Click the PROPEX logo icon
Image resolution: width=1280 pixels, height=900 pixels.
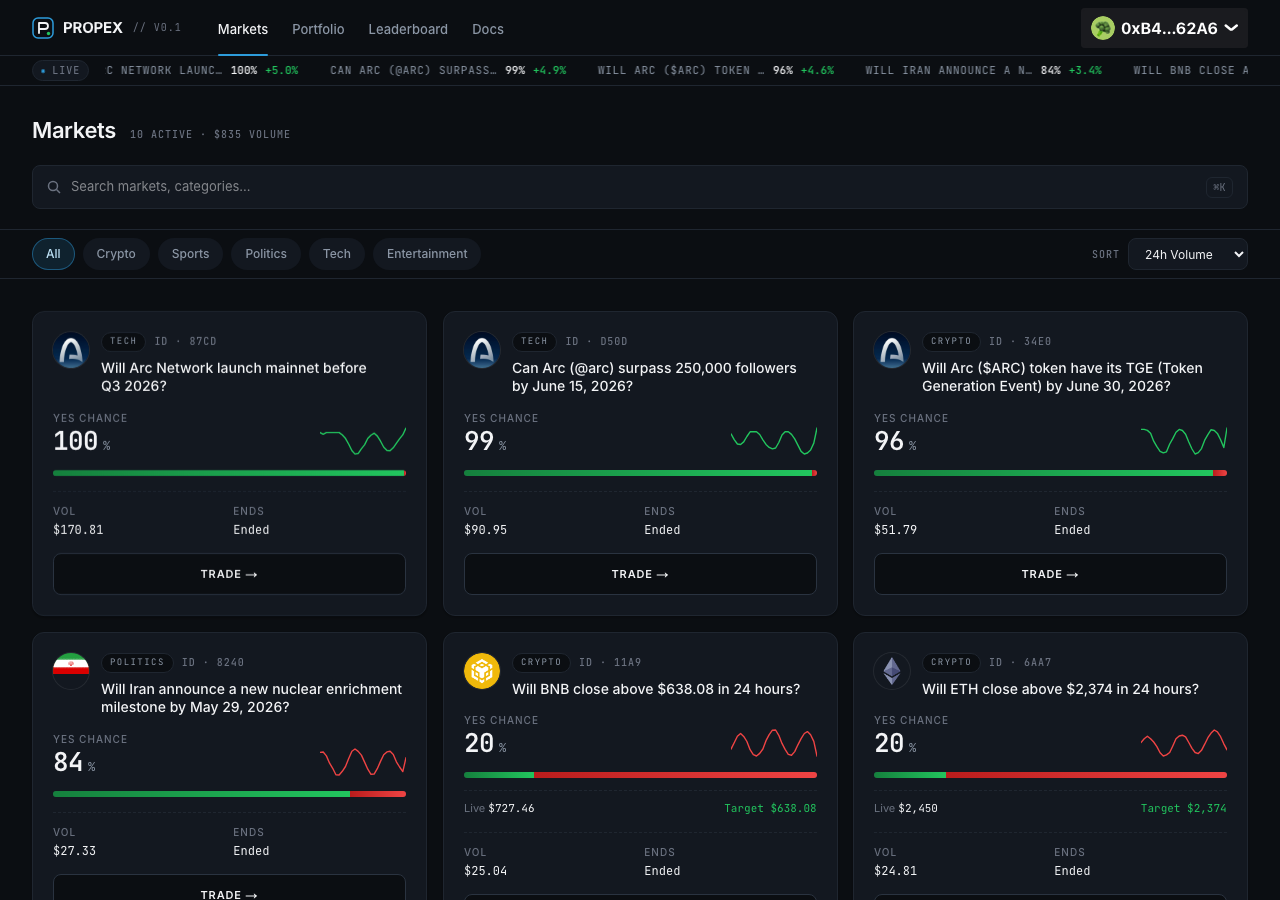[x=43, y=28]
